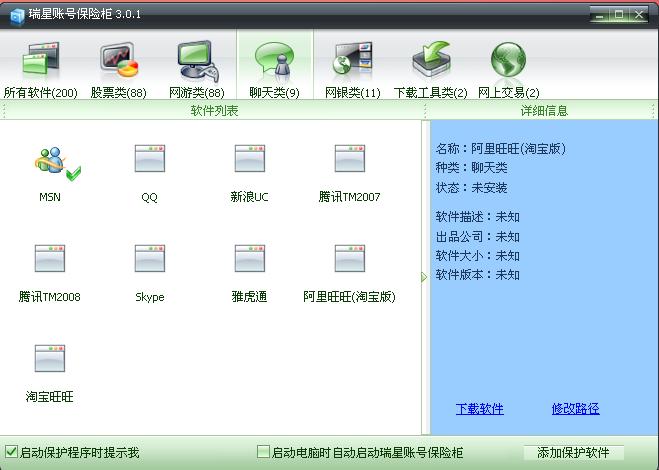Select the 阿里旺旺(淘宝版) software icon
This screenshot has height=470, width=659.
[x=350, y=258]
